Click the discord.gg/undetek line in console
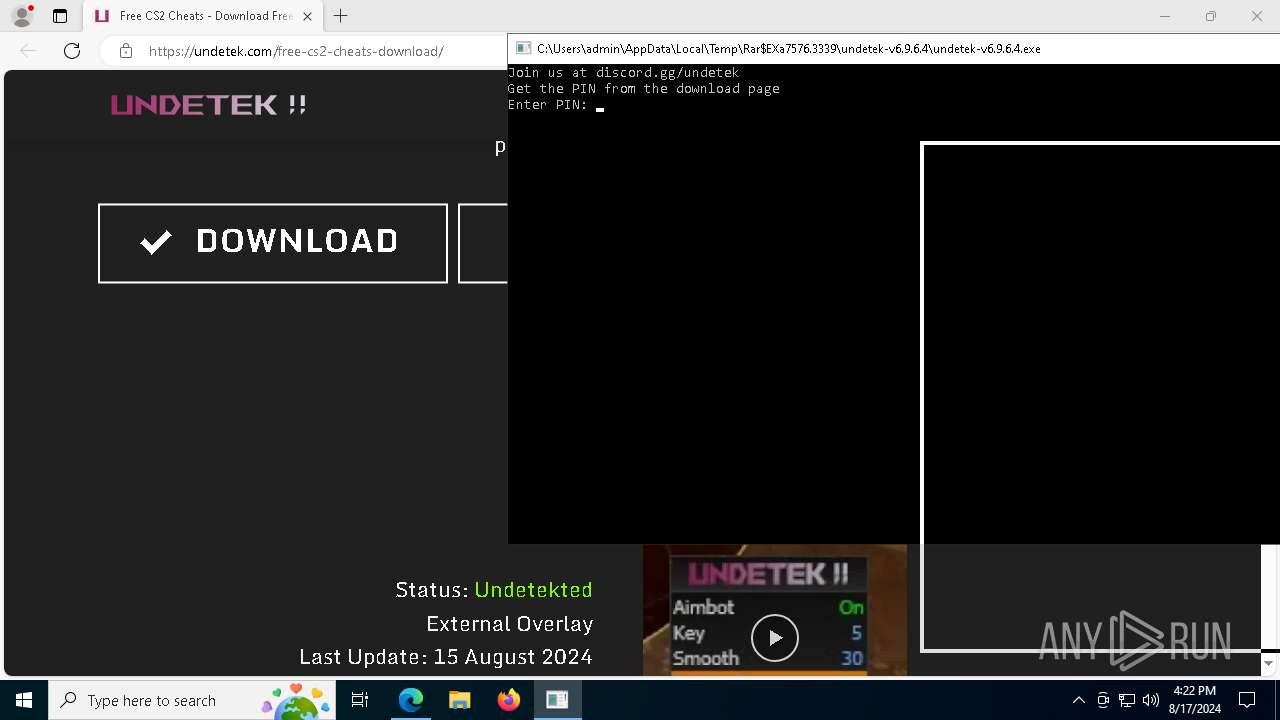Image resolution: width=1280 pixels, height=720 pixels. point(623,73)
